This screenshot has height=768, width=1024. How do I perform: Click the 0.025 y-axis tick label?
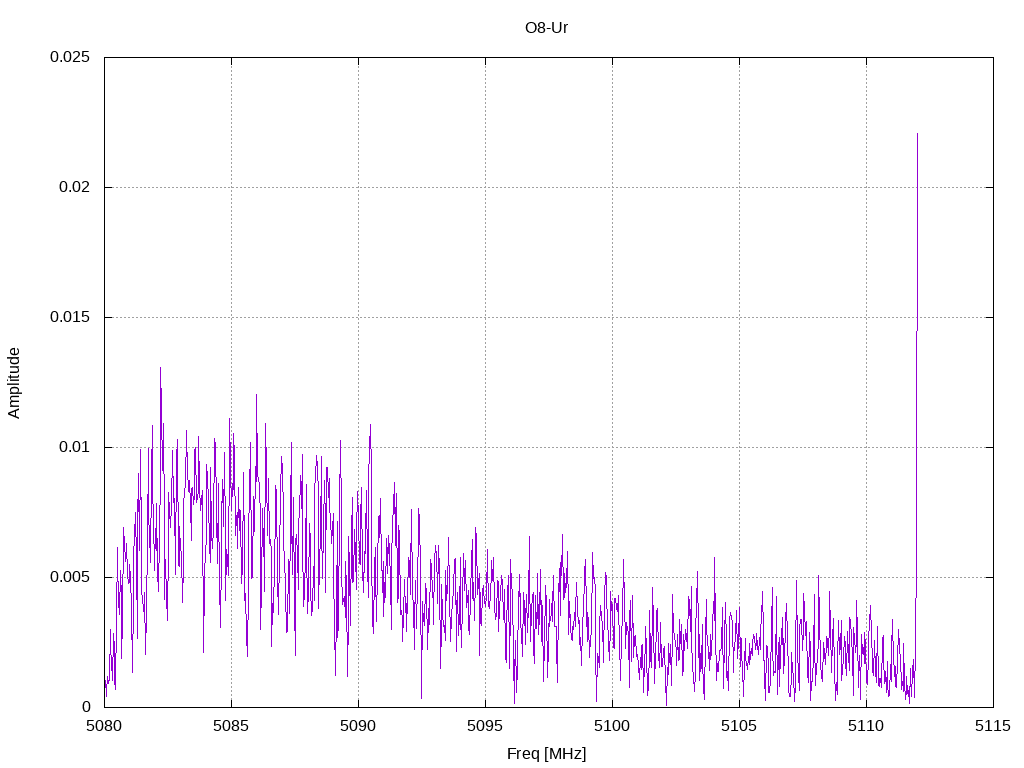(70, 57)
